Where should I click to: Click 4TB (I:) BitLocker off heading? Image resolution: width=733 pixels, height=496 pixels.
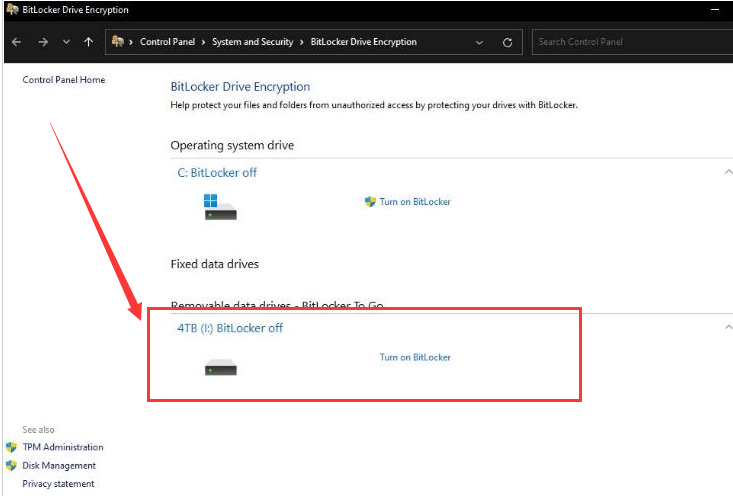pos(230,328)
